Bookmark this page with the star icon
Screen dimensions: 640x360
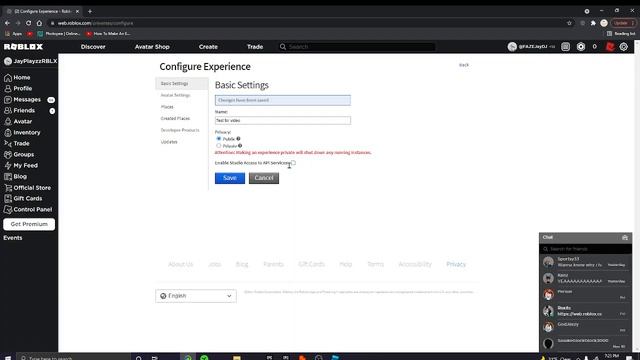(569, 23)
